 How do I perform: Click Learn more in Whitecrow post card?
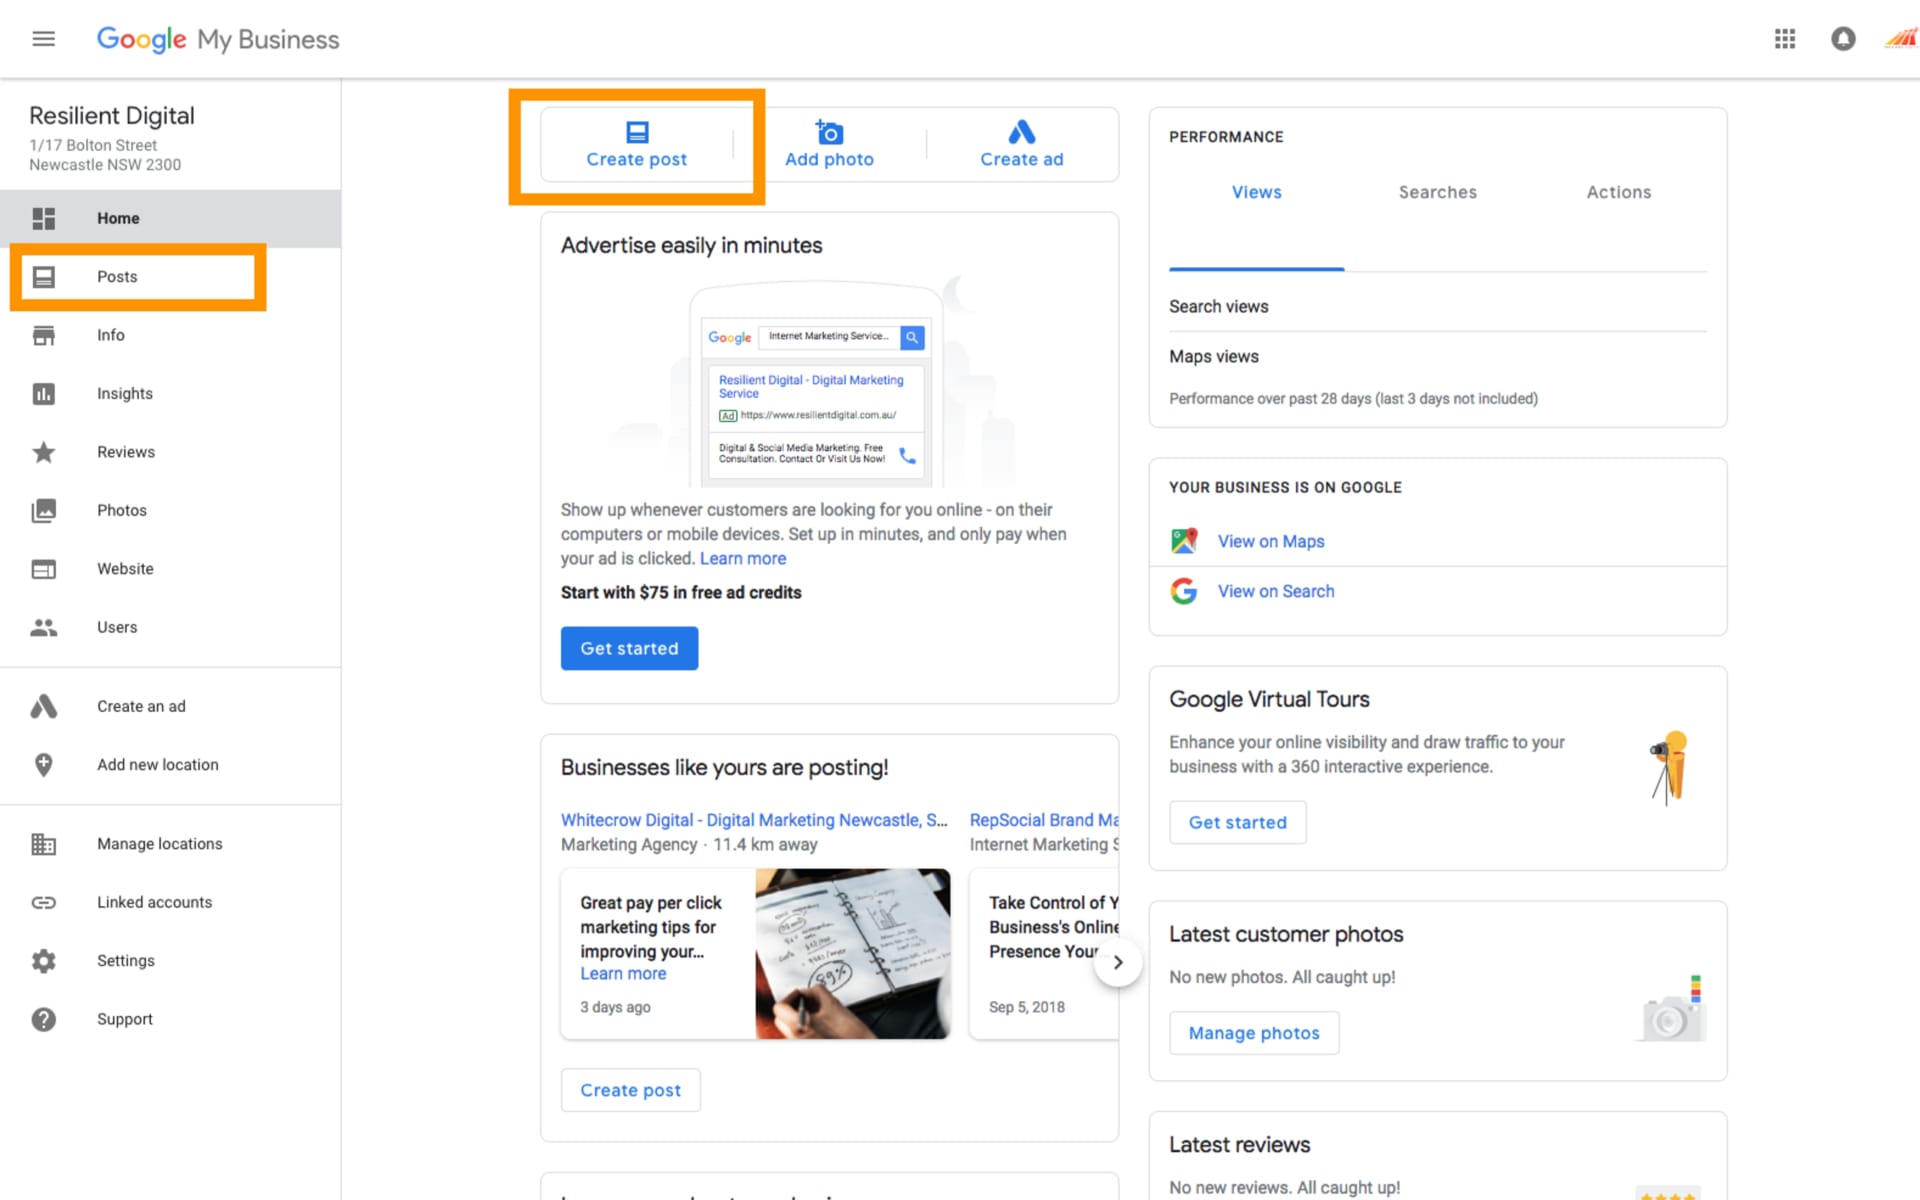click(623, 974)
